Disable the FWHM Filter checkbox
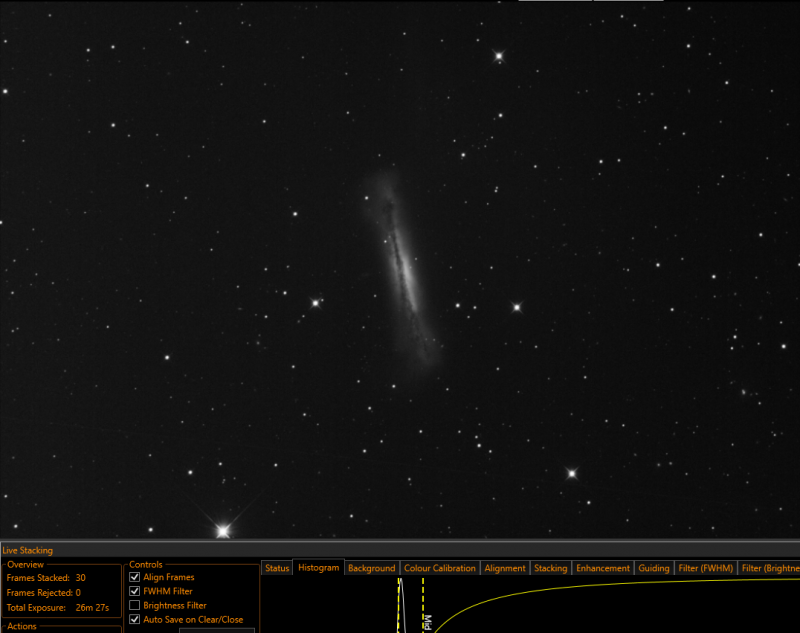Viewport: 800px width, 633px height. pyautogui.click(x=135, y=591)
